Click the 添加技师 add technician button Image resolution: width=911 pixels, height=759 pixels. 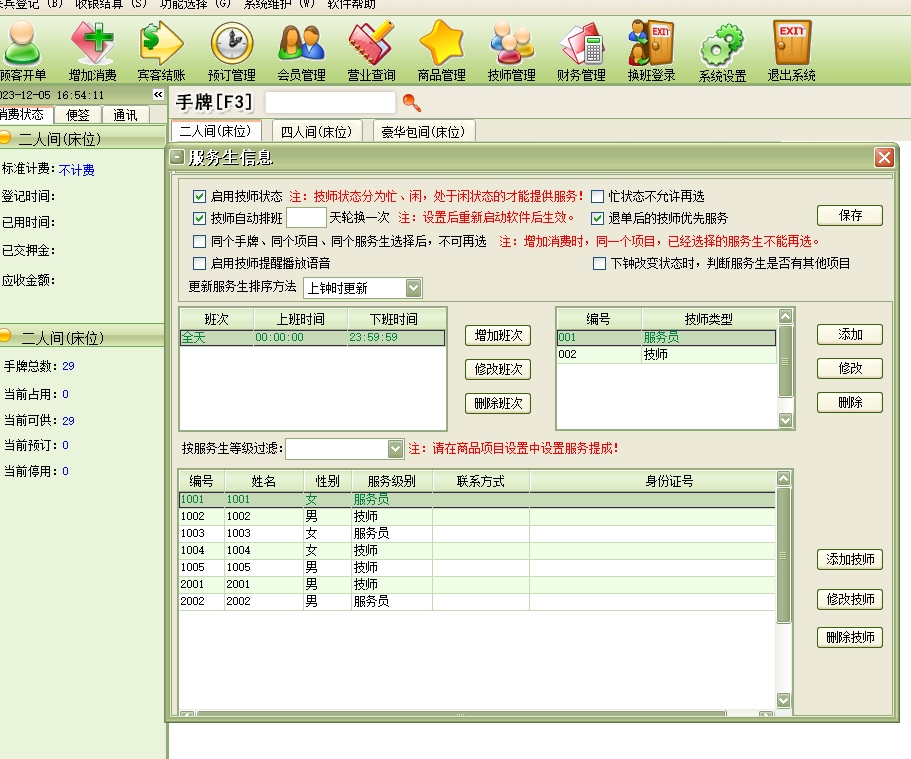point(850,560)
